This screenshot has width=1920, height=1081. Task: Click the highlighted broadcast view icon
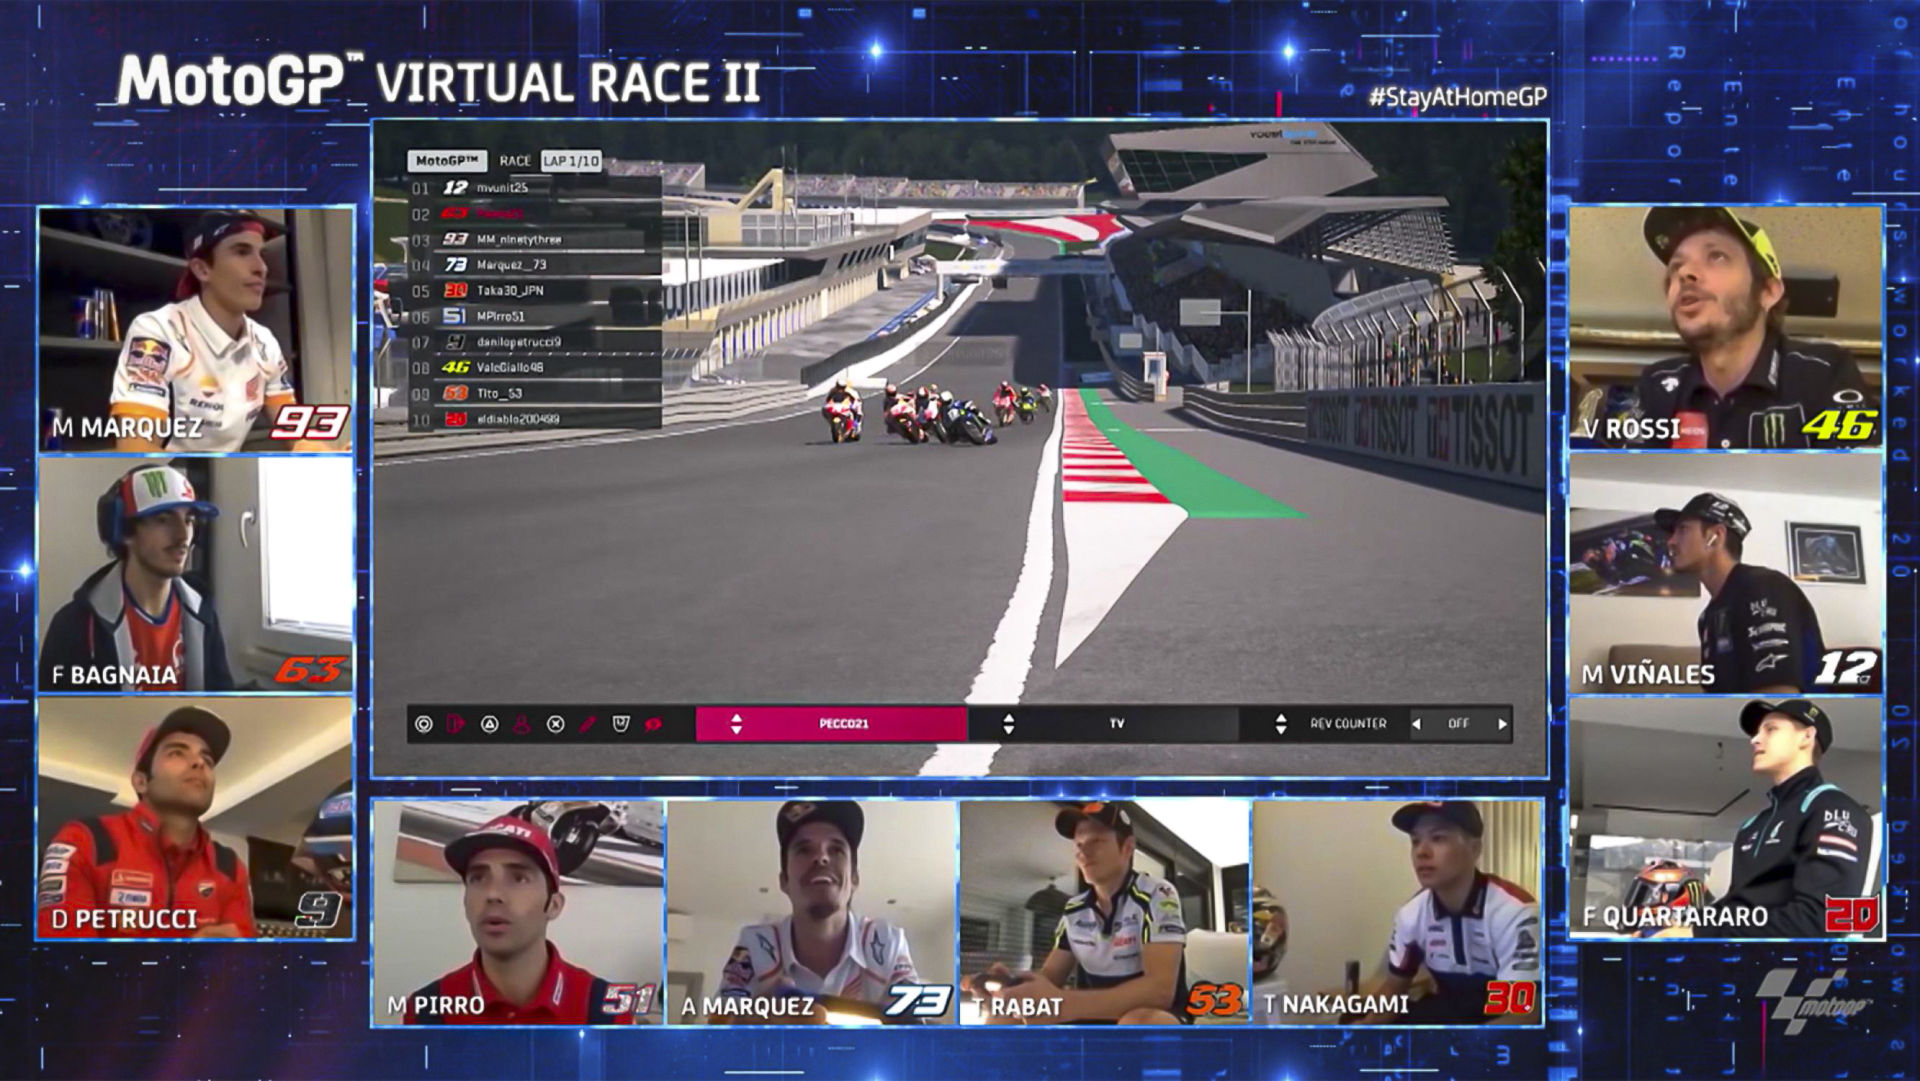pos(457,725)
